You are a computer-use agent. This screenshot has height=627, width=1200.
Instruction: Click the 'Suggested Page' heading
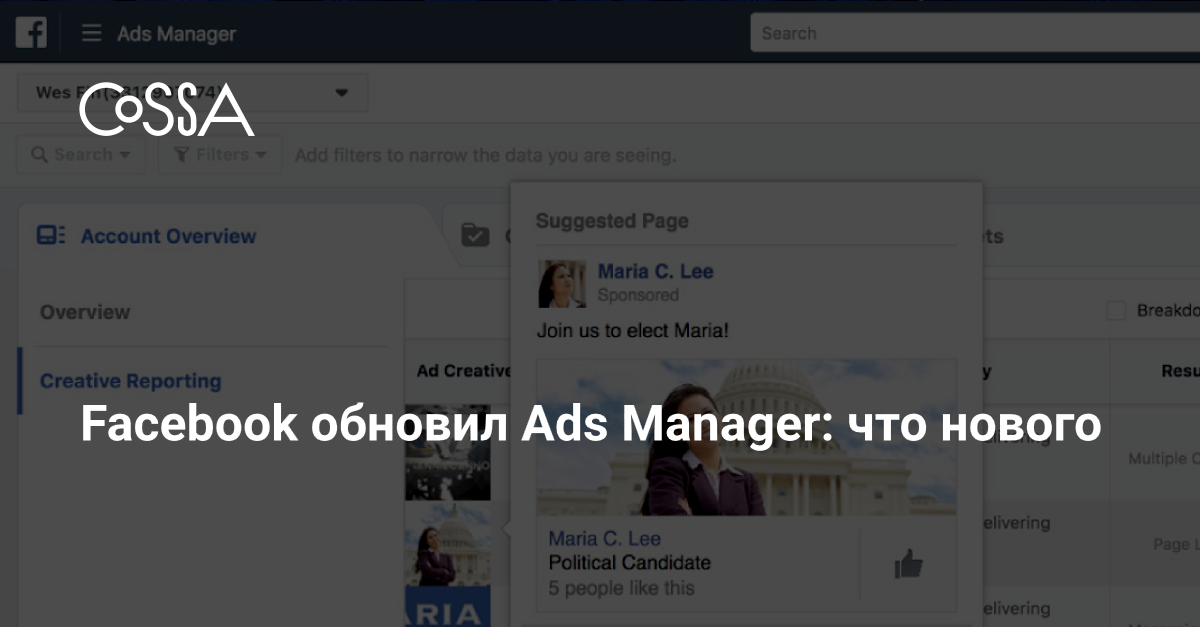point(612,221)
